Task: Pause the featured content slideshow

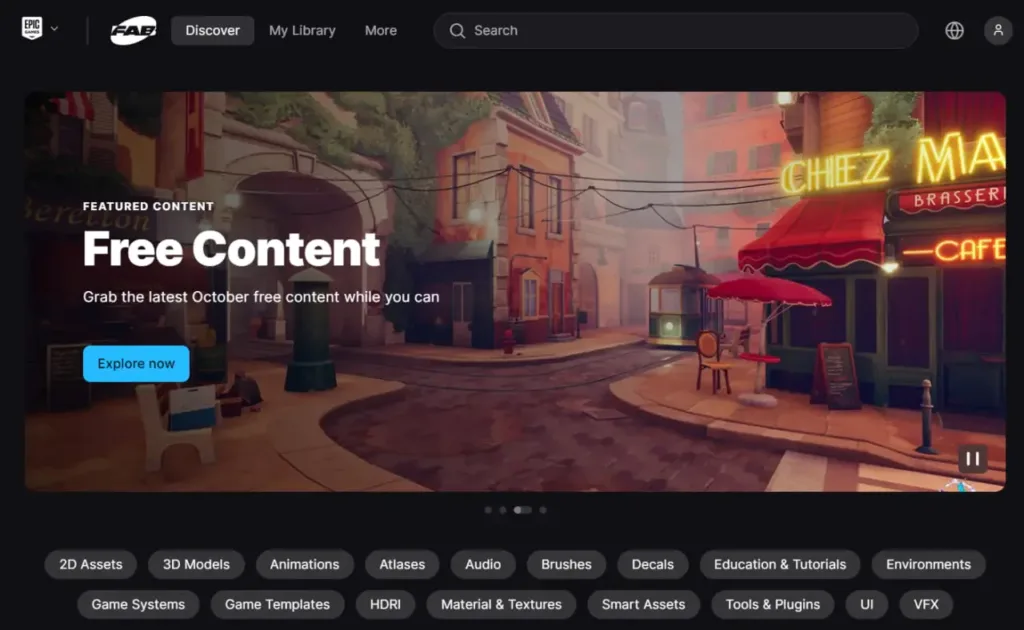Action: point(972,458)
